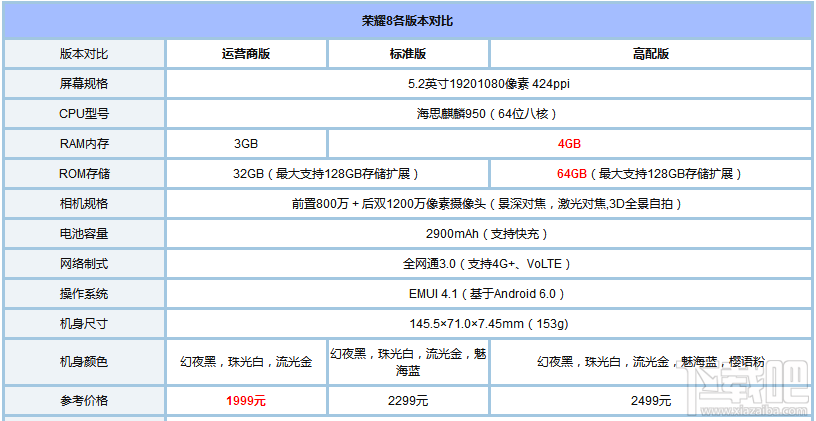This screenshot has height=421, width=816.
Task: Select the 机身尺寸 row label
Action: [x=84, y=324]
